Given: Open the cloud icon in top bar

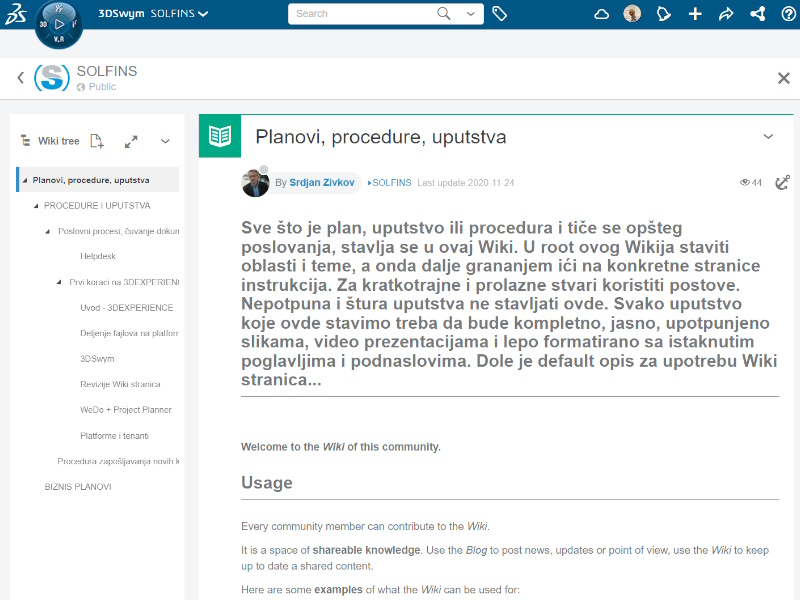Looking at the screenshot, I should (x=601, y=14).
